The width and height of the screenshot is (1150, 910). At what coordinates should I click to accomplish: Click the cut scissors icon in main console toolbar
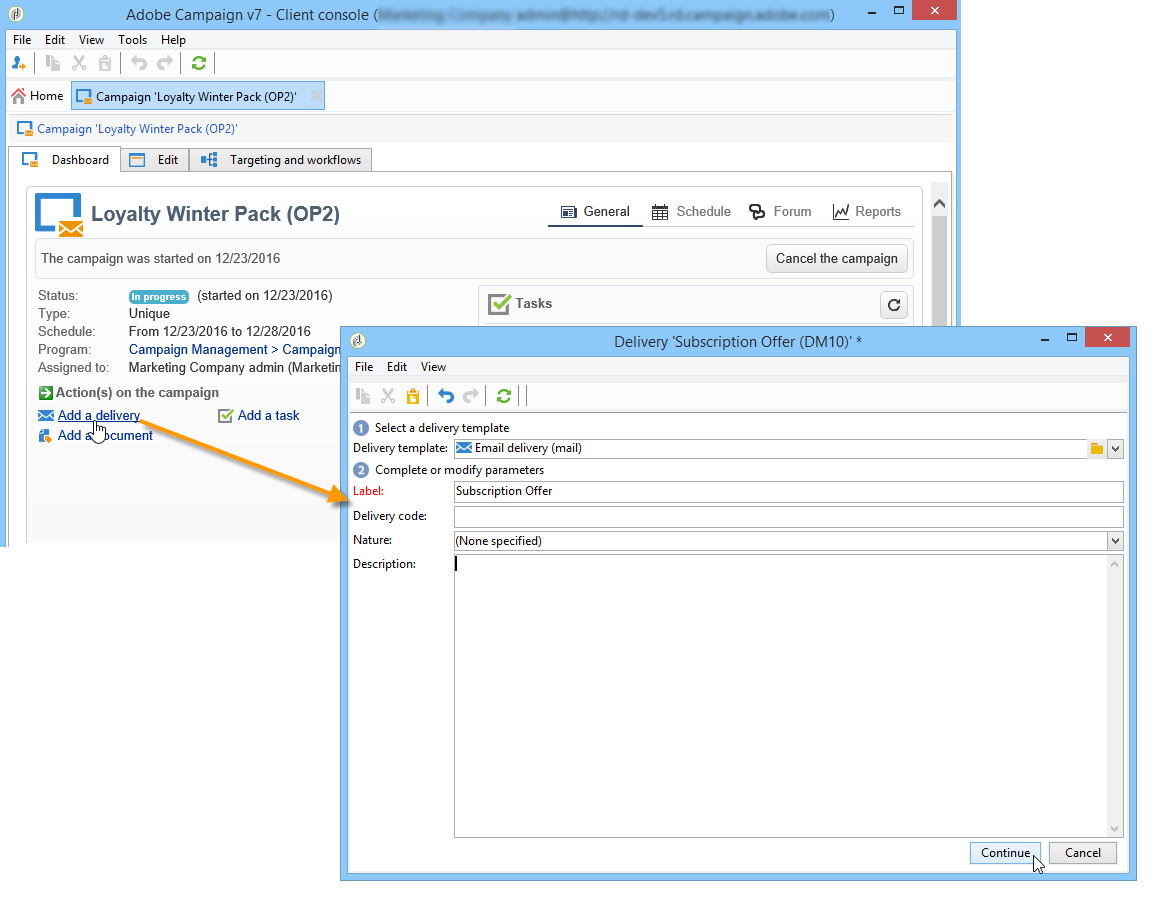click(x=79, y=64)
